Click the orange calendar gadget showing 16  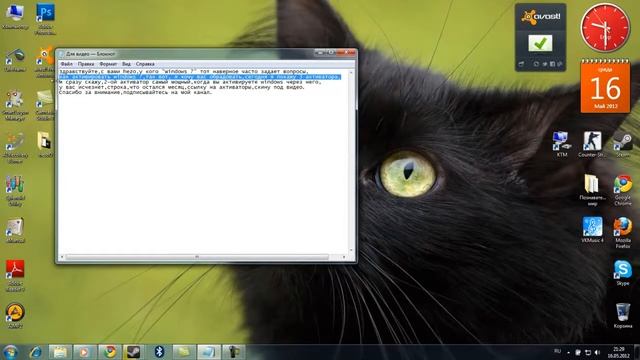point(605,87)
